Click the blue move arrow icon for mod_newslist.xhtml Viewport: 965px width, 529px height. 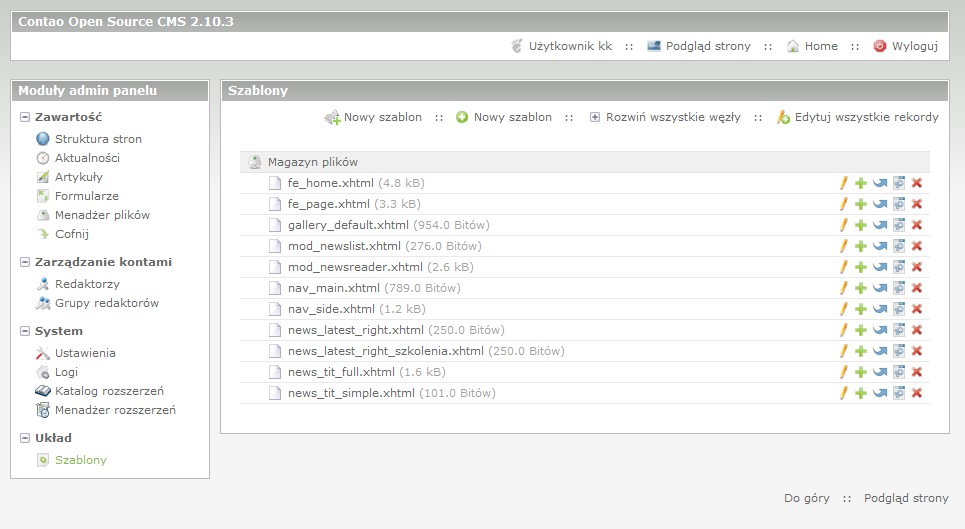880,246
